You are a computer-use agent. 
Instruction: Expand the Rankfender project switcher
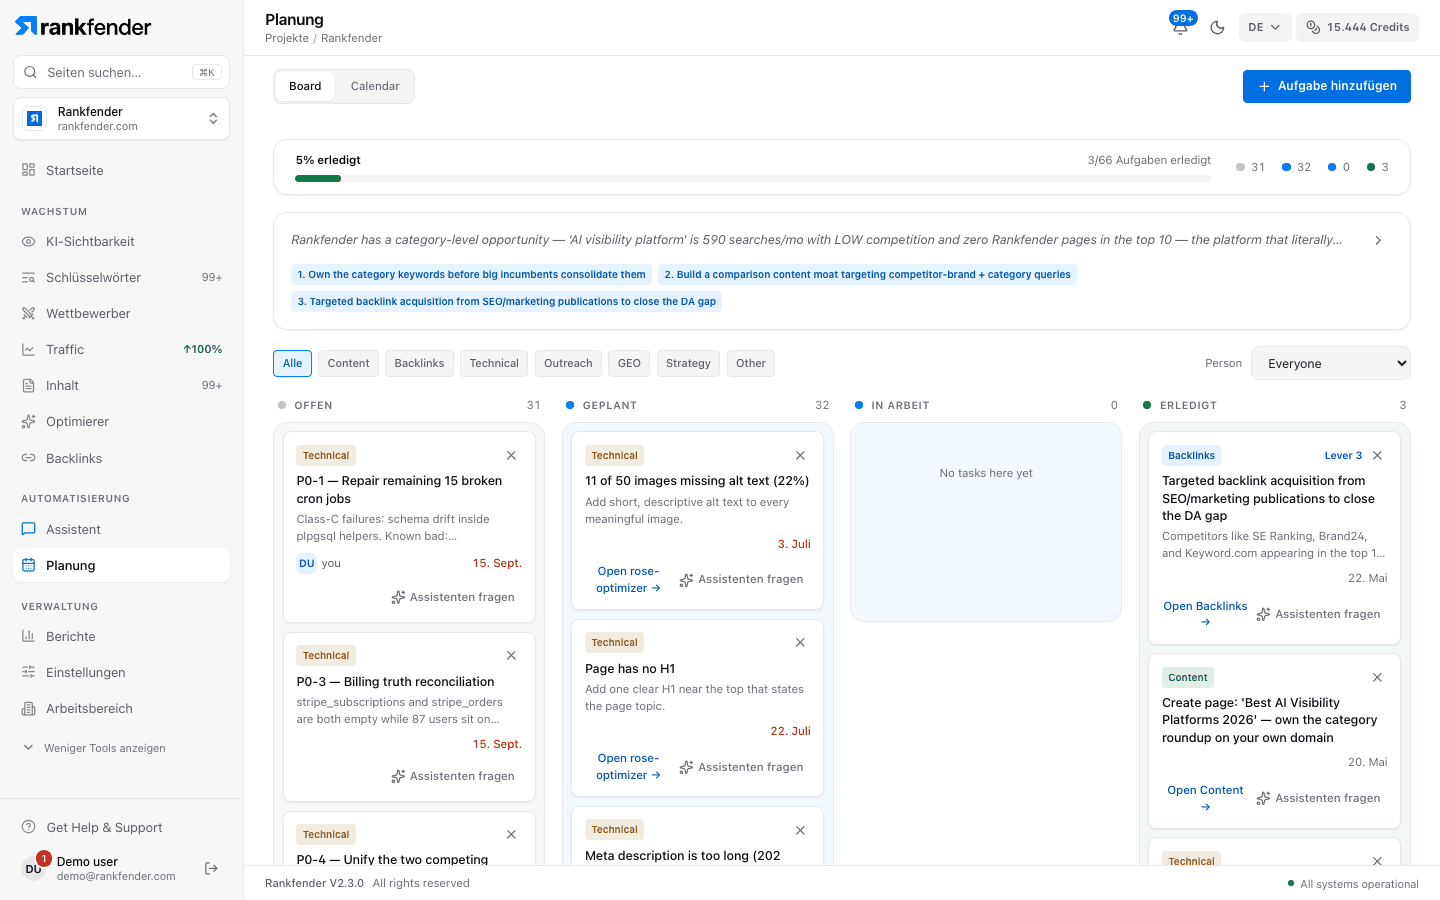coord(121,119)
